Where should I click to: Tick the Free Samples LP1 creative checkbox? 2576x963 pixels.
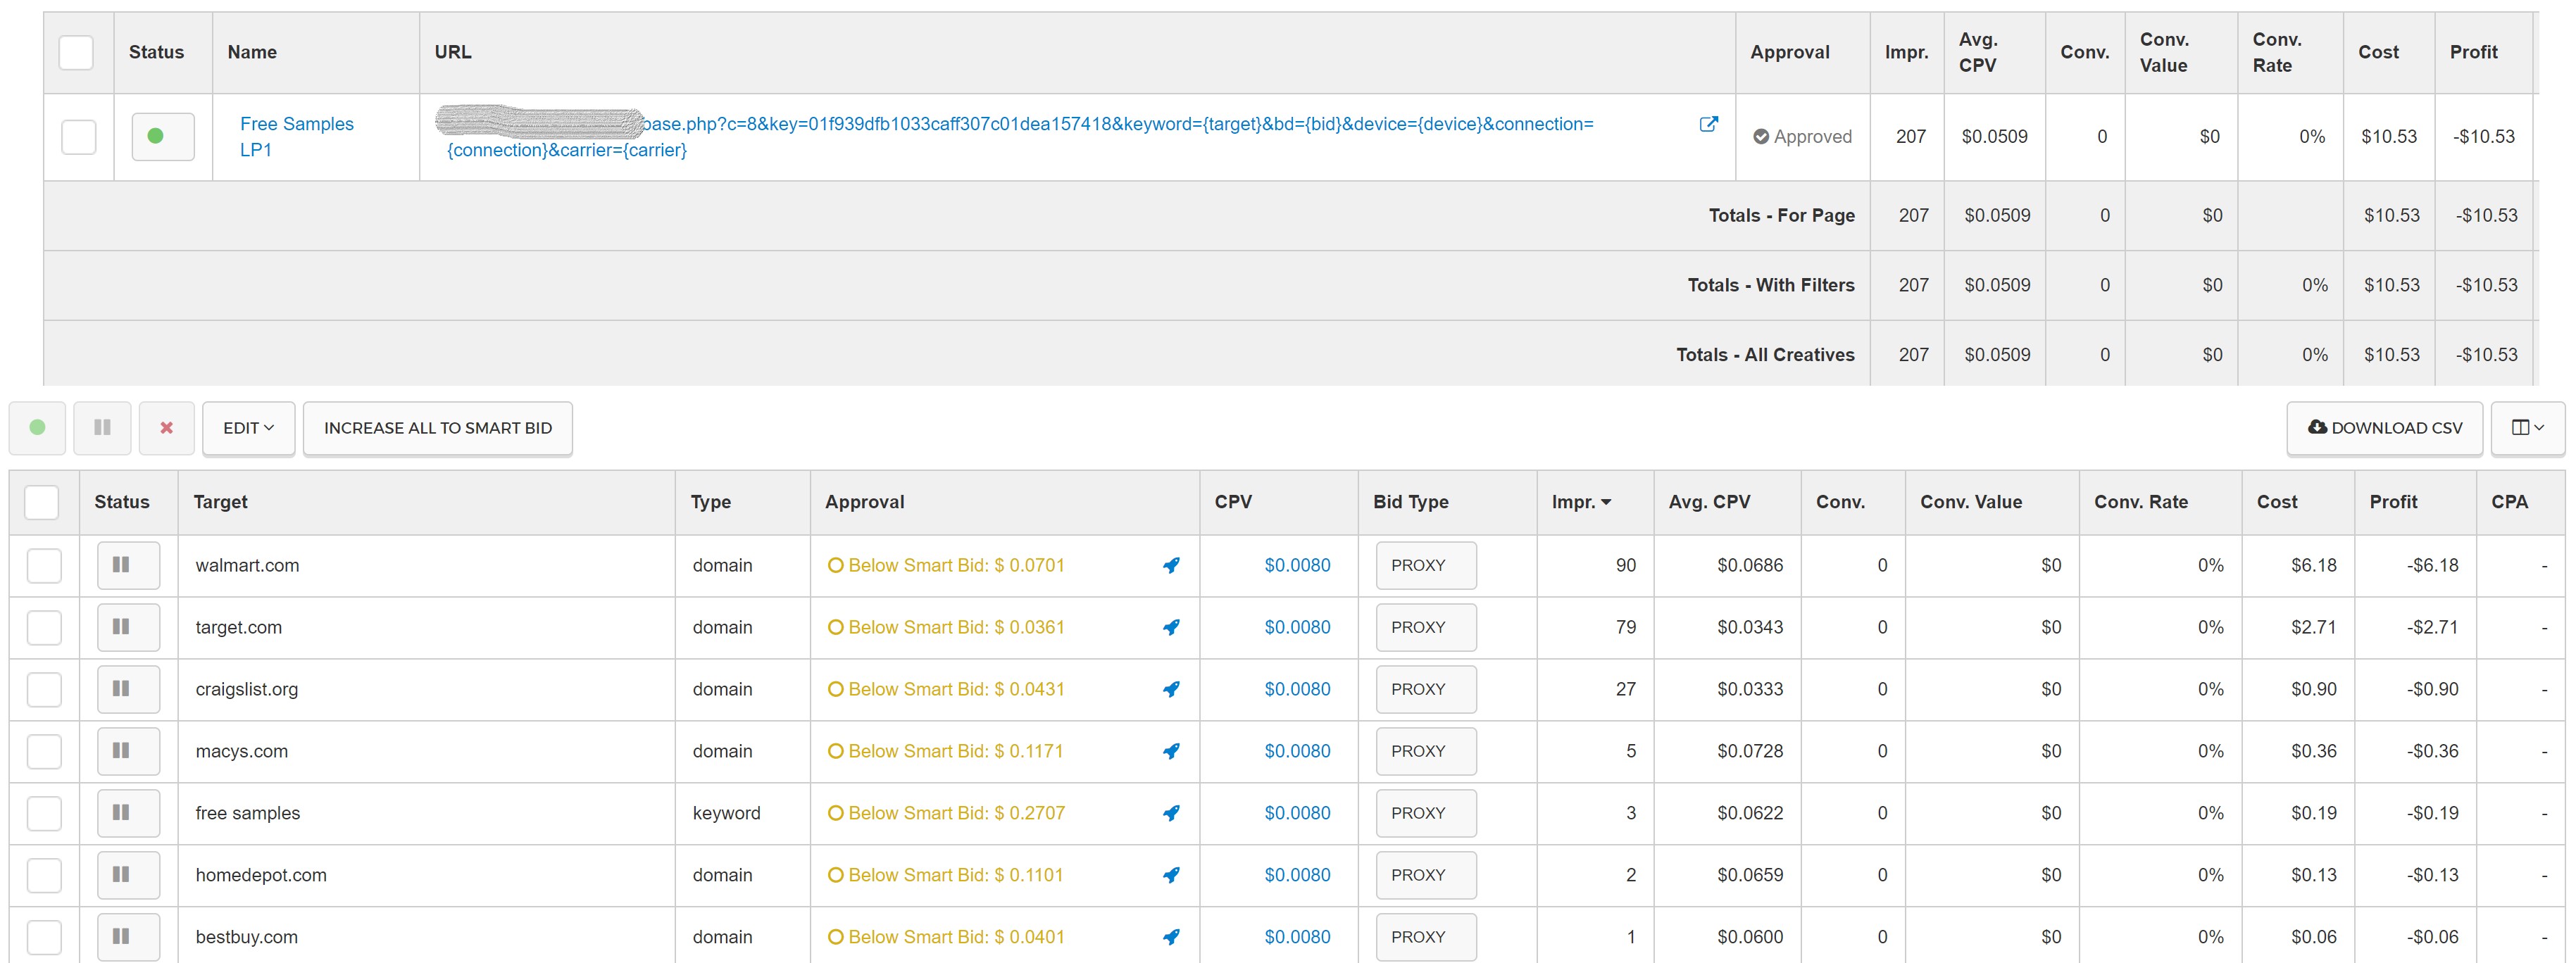click(x=79, y=137)
